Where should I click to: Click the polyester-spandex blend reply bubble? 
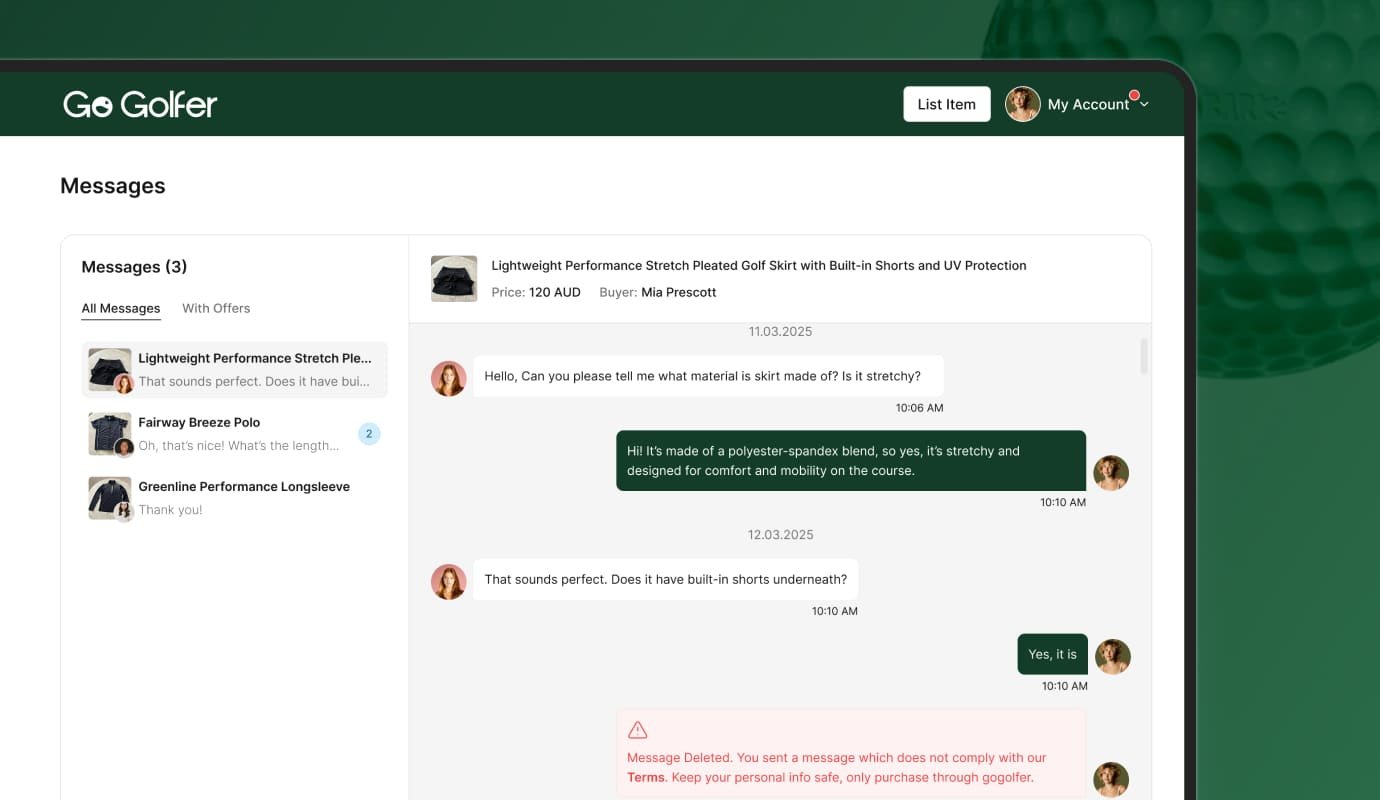[851, 461]
